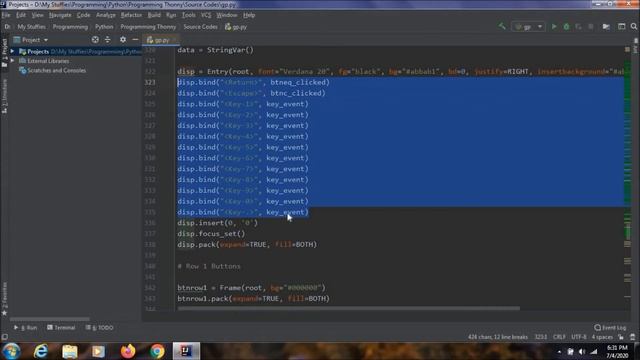Image resolution: width=640 pixels, height=360 pixels.
Task: Launch Internet Explorer from taskbar
Action: [x=41, y=351]
